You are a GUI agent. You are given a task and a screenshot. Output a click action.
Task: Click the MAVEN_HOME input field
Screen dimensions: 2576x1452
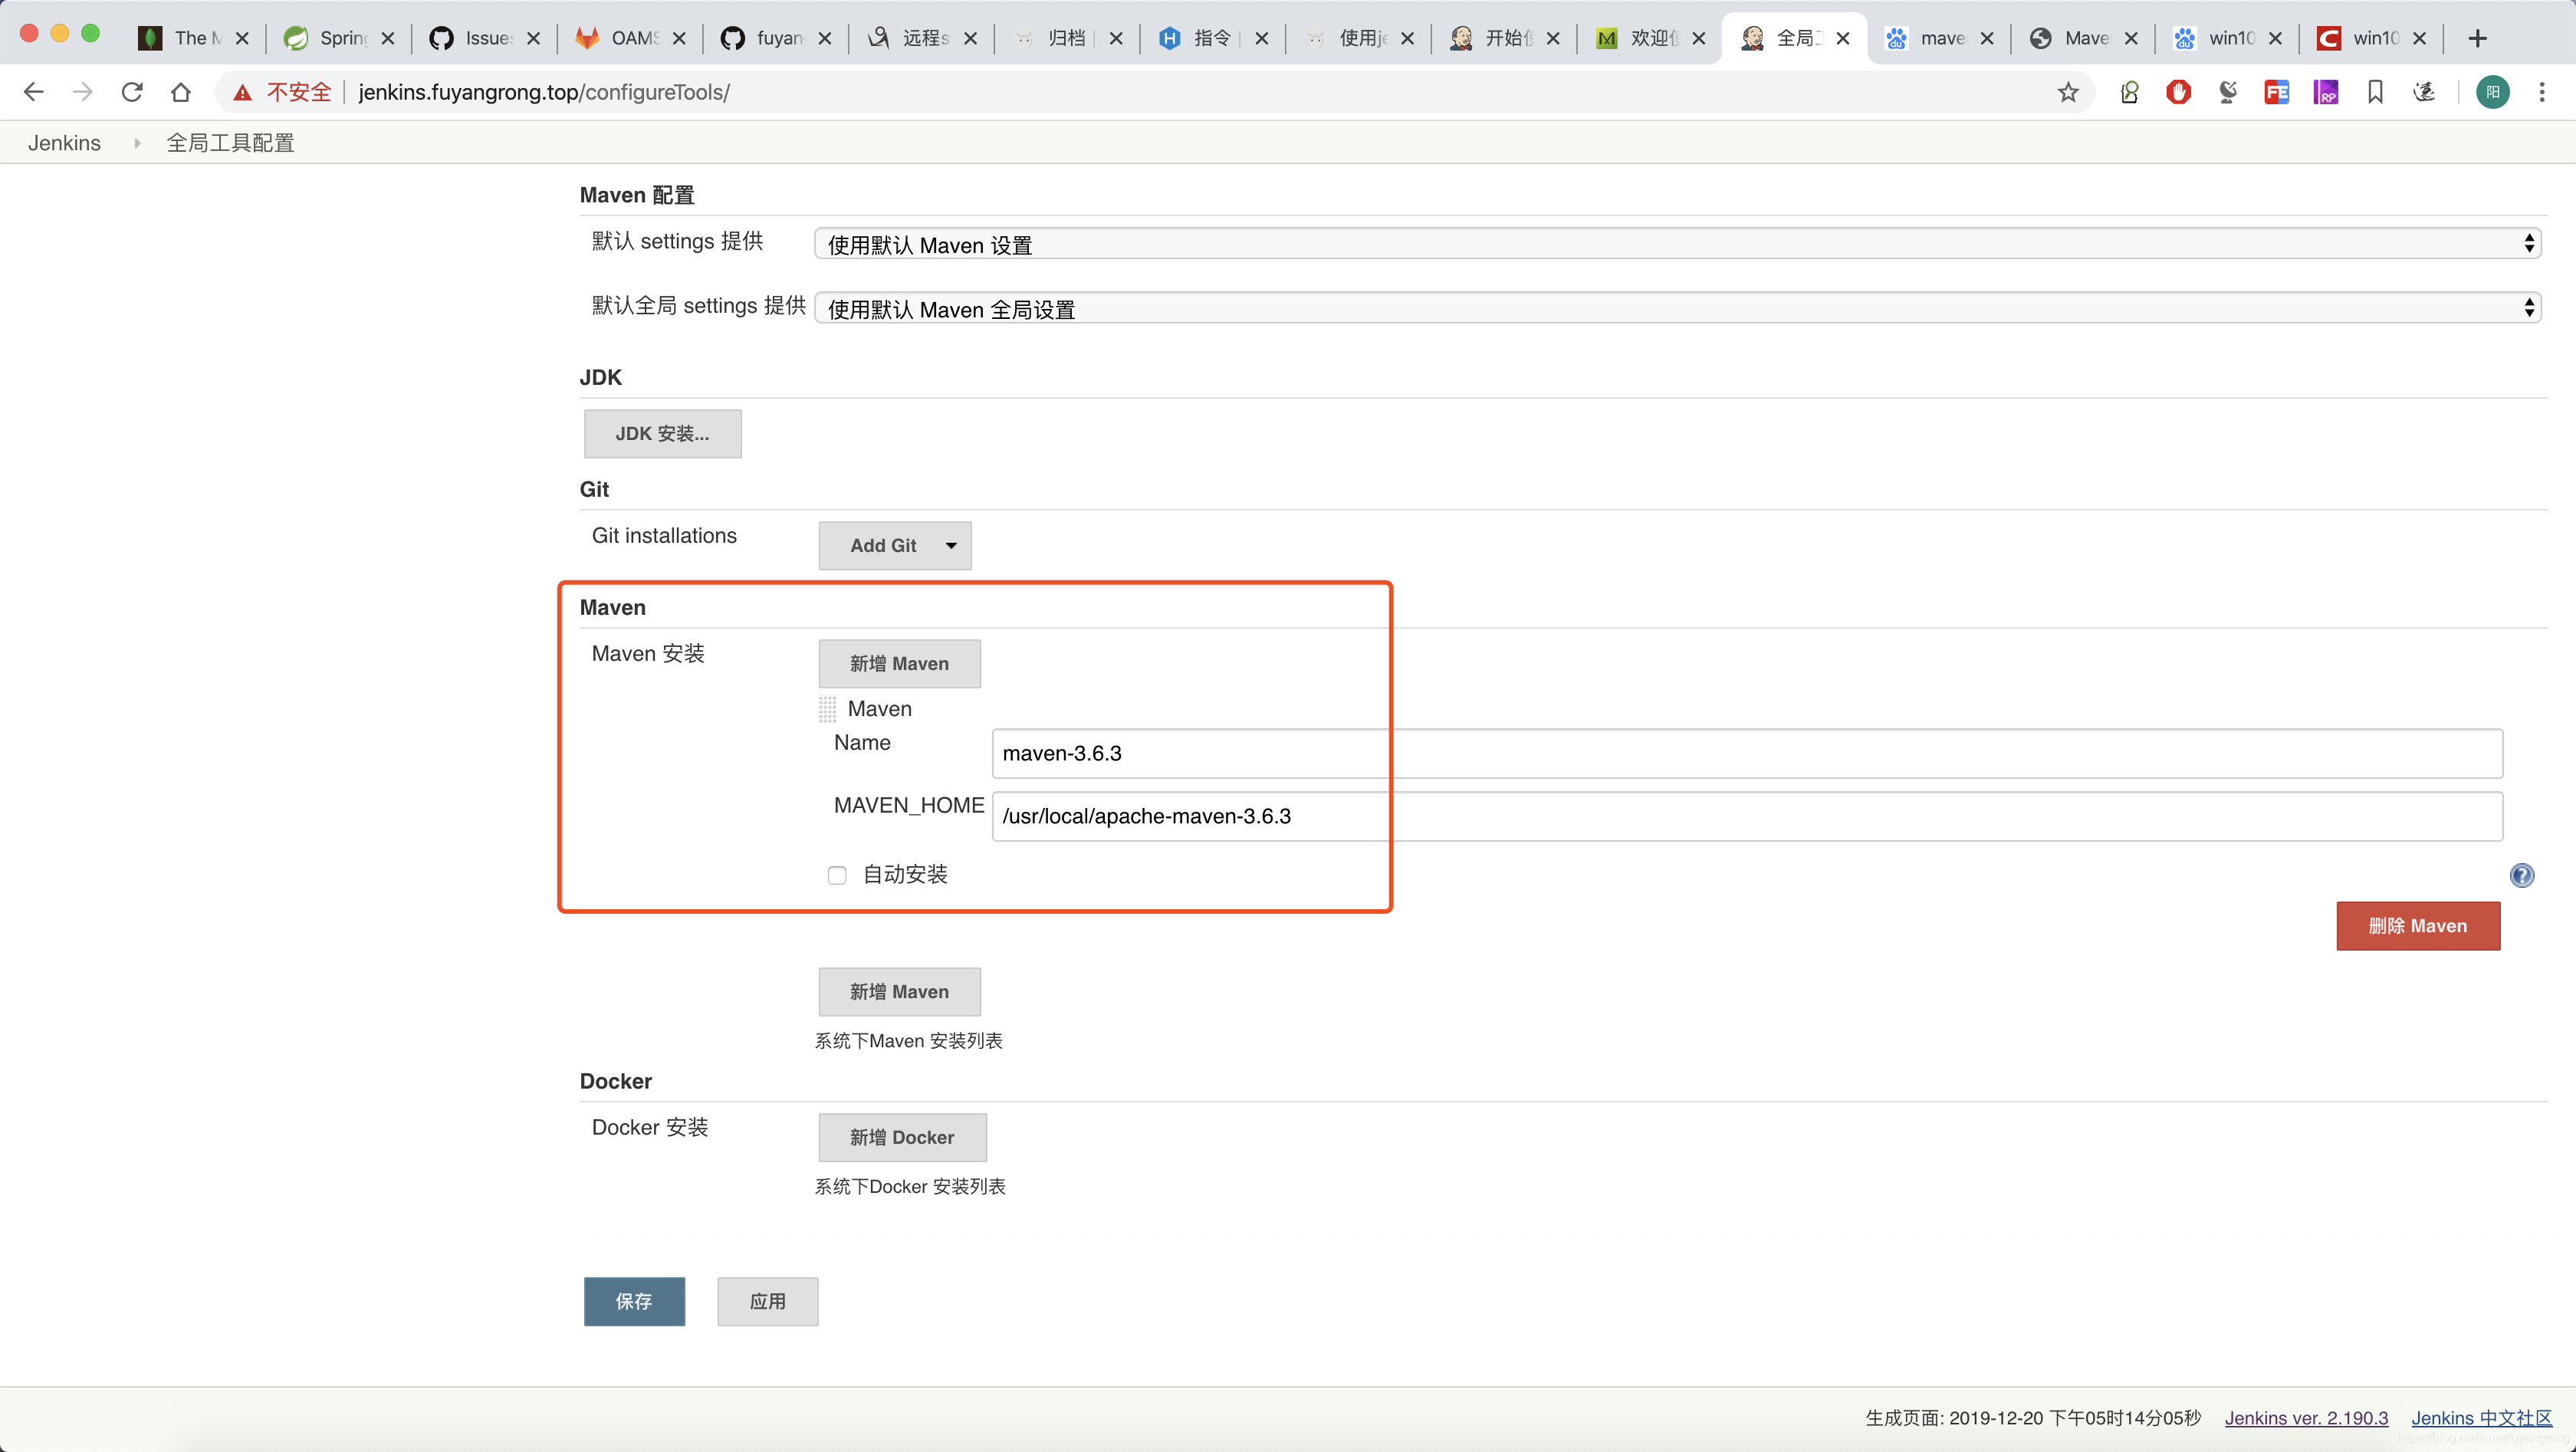tap(1747, 816)
